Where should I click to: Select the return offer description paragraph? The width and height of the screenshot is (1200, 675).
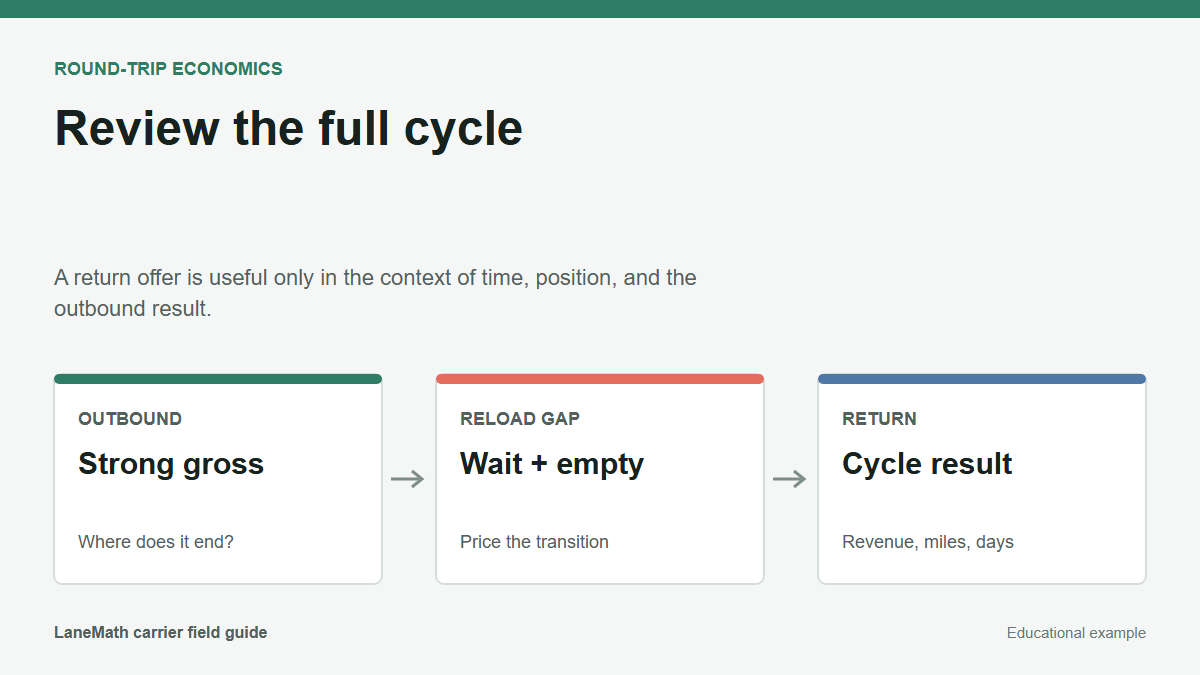click(375, 293)
